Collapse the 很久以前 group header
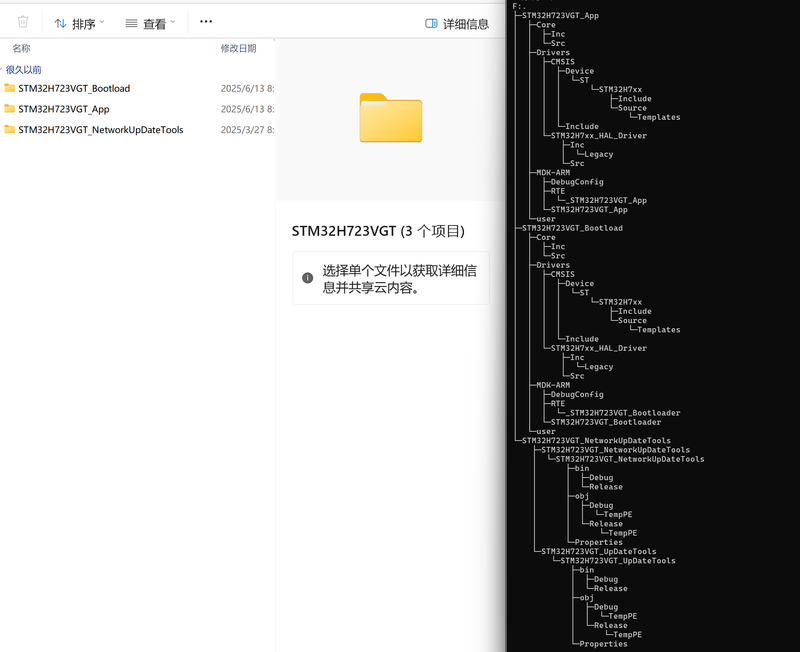800x652 pixels. point(23,70)
